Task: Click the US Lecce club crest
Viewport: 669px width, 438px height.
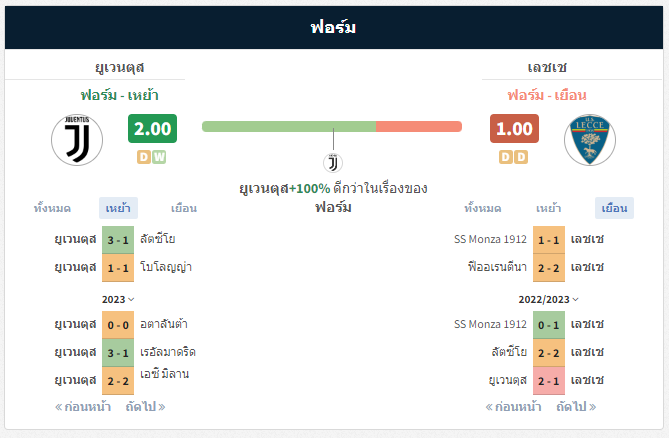Action: coord(590,140)
